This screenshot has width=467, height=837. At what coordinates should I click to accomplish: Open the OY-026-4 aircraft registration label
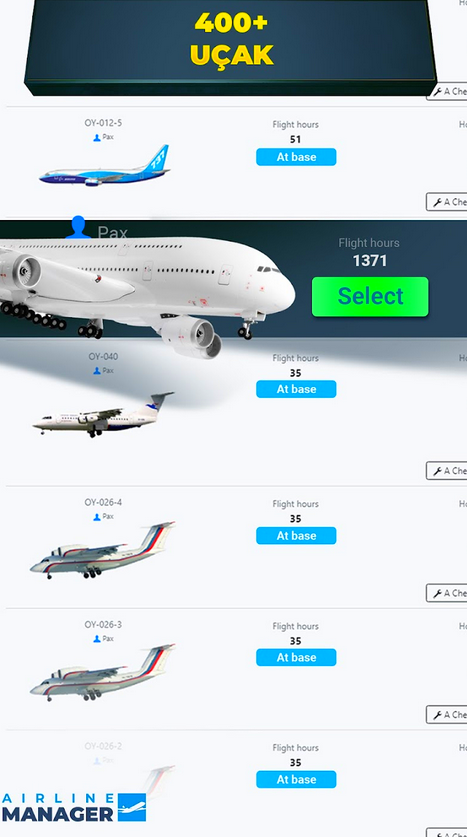(x=103, y=502)
